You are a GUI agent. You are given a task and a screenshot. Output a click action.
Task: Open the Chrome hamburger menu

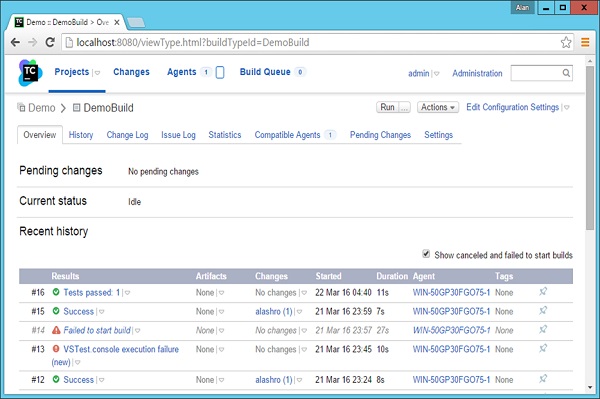tap(585, 42)
